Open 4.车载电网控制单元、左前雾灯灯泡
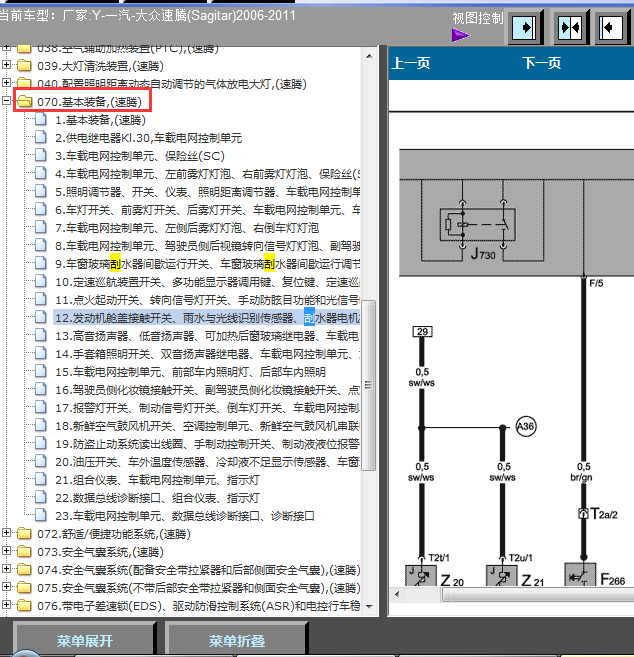 (207, 174)
